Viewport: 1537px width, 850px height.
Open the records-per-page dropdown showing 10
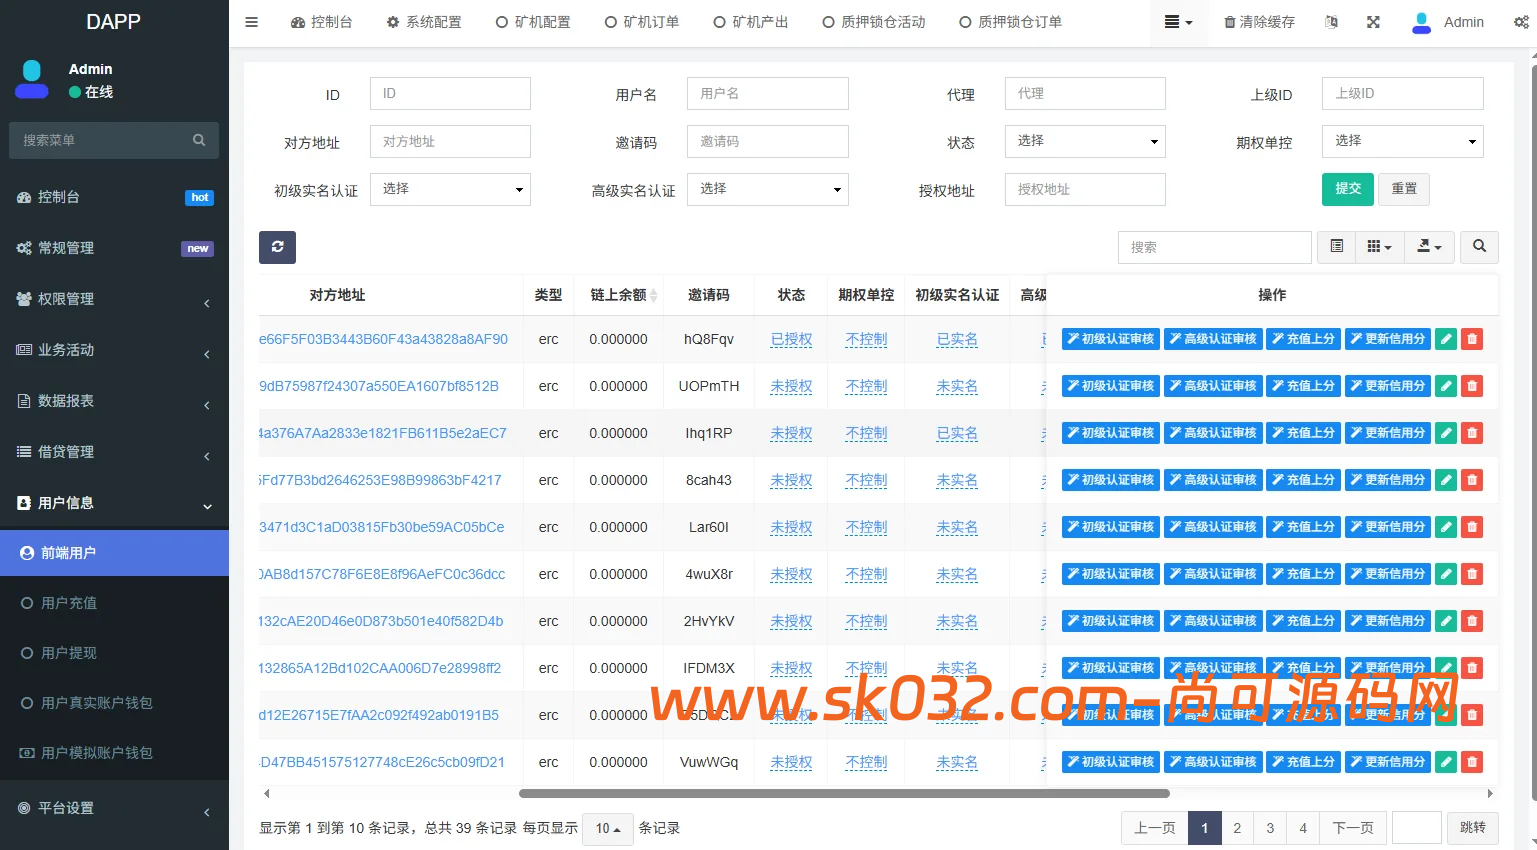click(608, 828)
